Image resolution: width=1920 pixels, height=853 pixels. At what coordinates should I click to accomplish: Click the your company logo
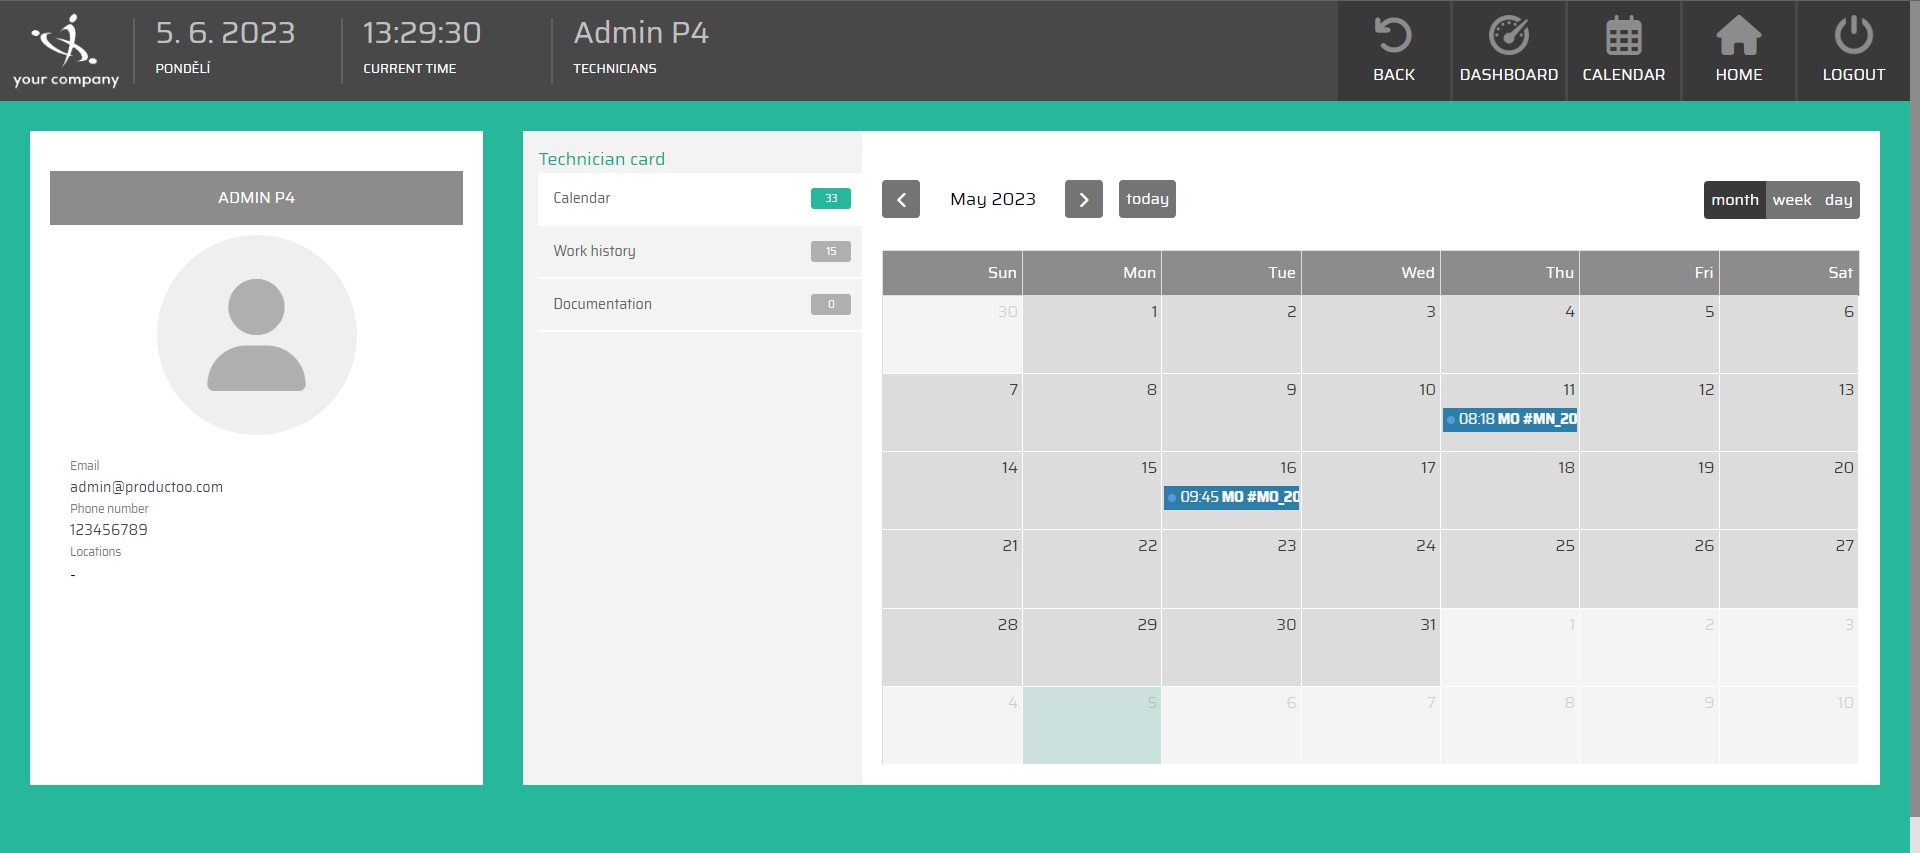click(66, 50)
